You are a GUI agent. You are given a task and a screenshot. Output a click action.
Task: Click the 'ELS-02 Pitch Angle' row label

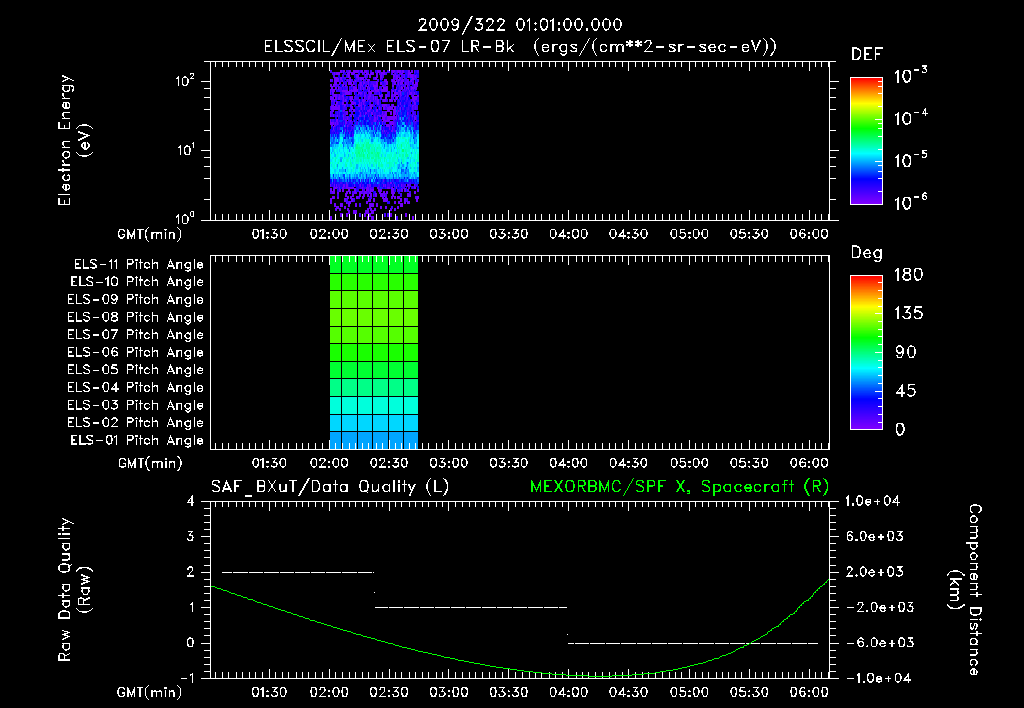tap(135, 423)
